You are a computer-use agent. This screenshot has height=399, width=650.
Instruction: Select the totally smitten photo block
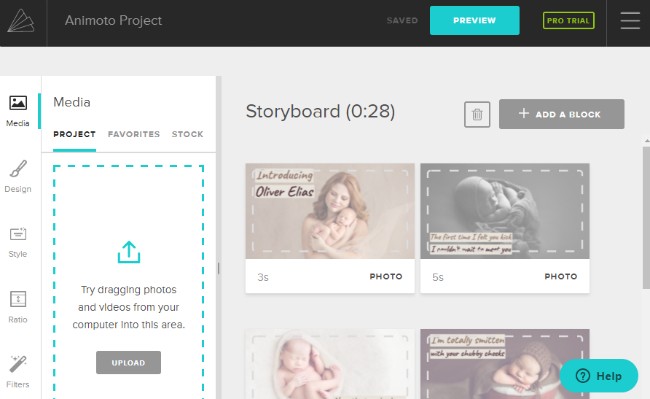(x=505, y=364)
